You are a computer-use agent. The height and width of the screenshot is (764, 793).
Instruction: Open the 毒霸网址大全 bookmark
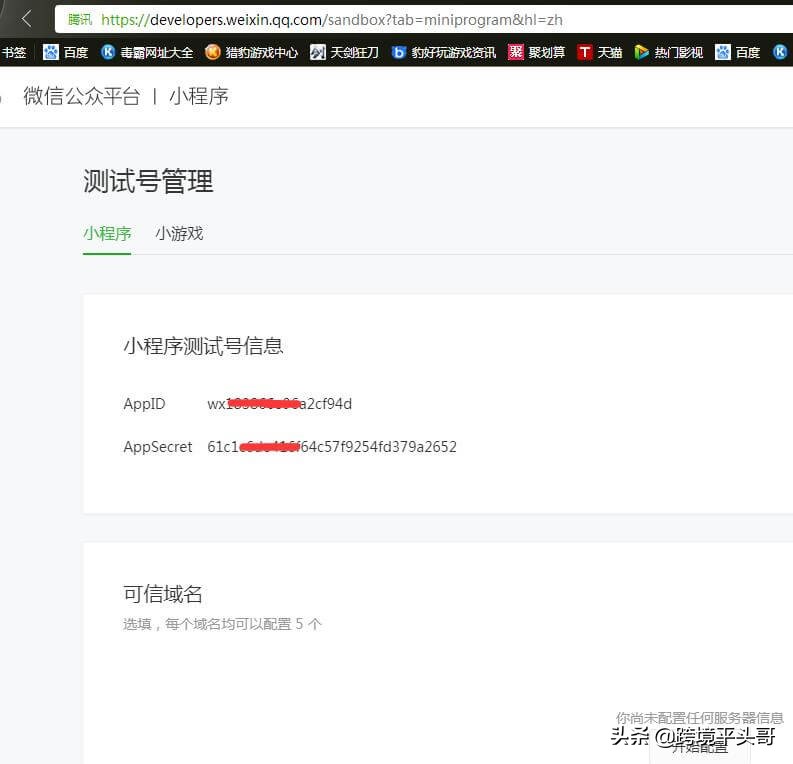coord(147,52)
